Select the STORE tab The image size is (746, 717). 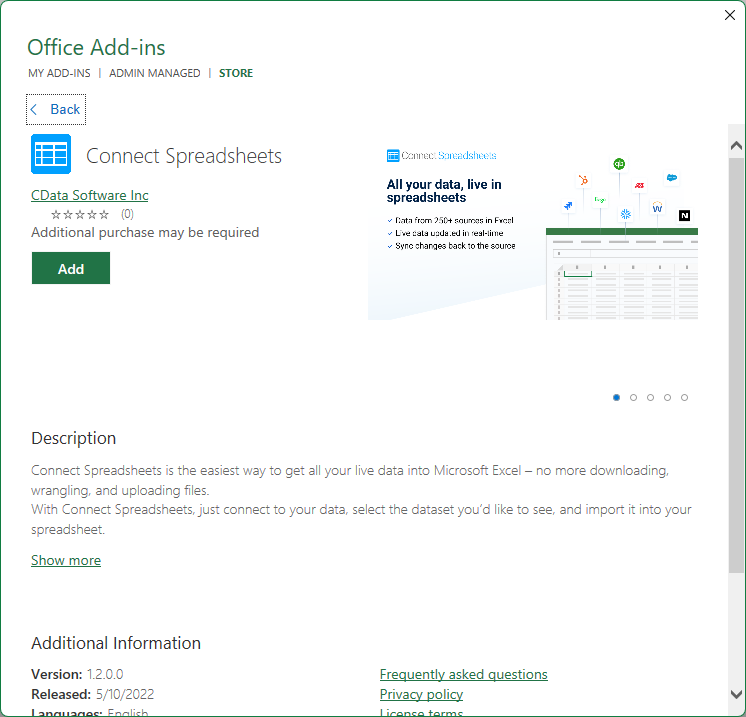[236, 73]
